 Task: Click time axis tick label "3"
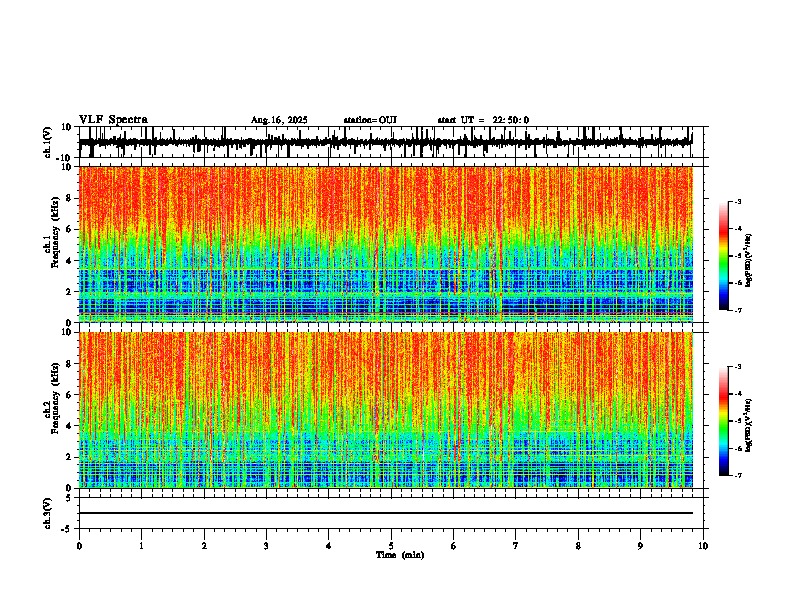point(266,546)
